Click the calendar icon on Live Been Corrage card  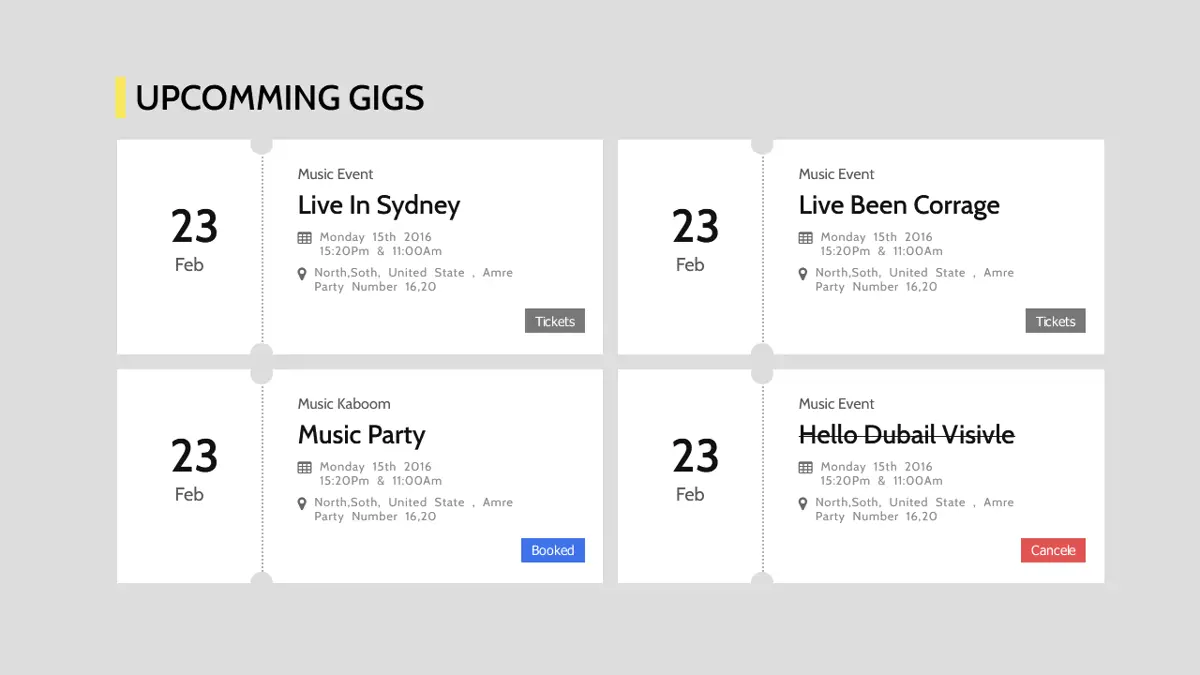[x=803, y=237]
